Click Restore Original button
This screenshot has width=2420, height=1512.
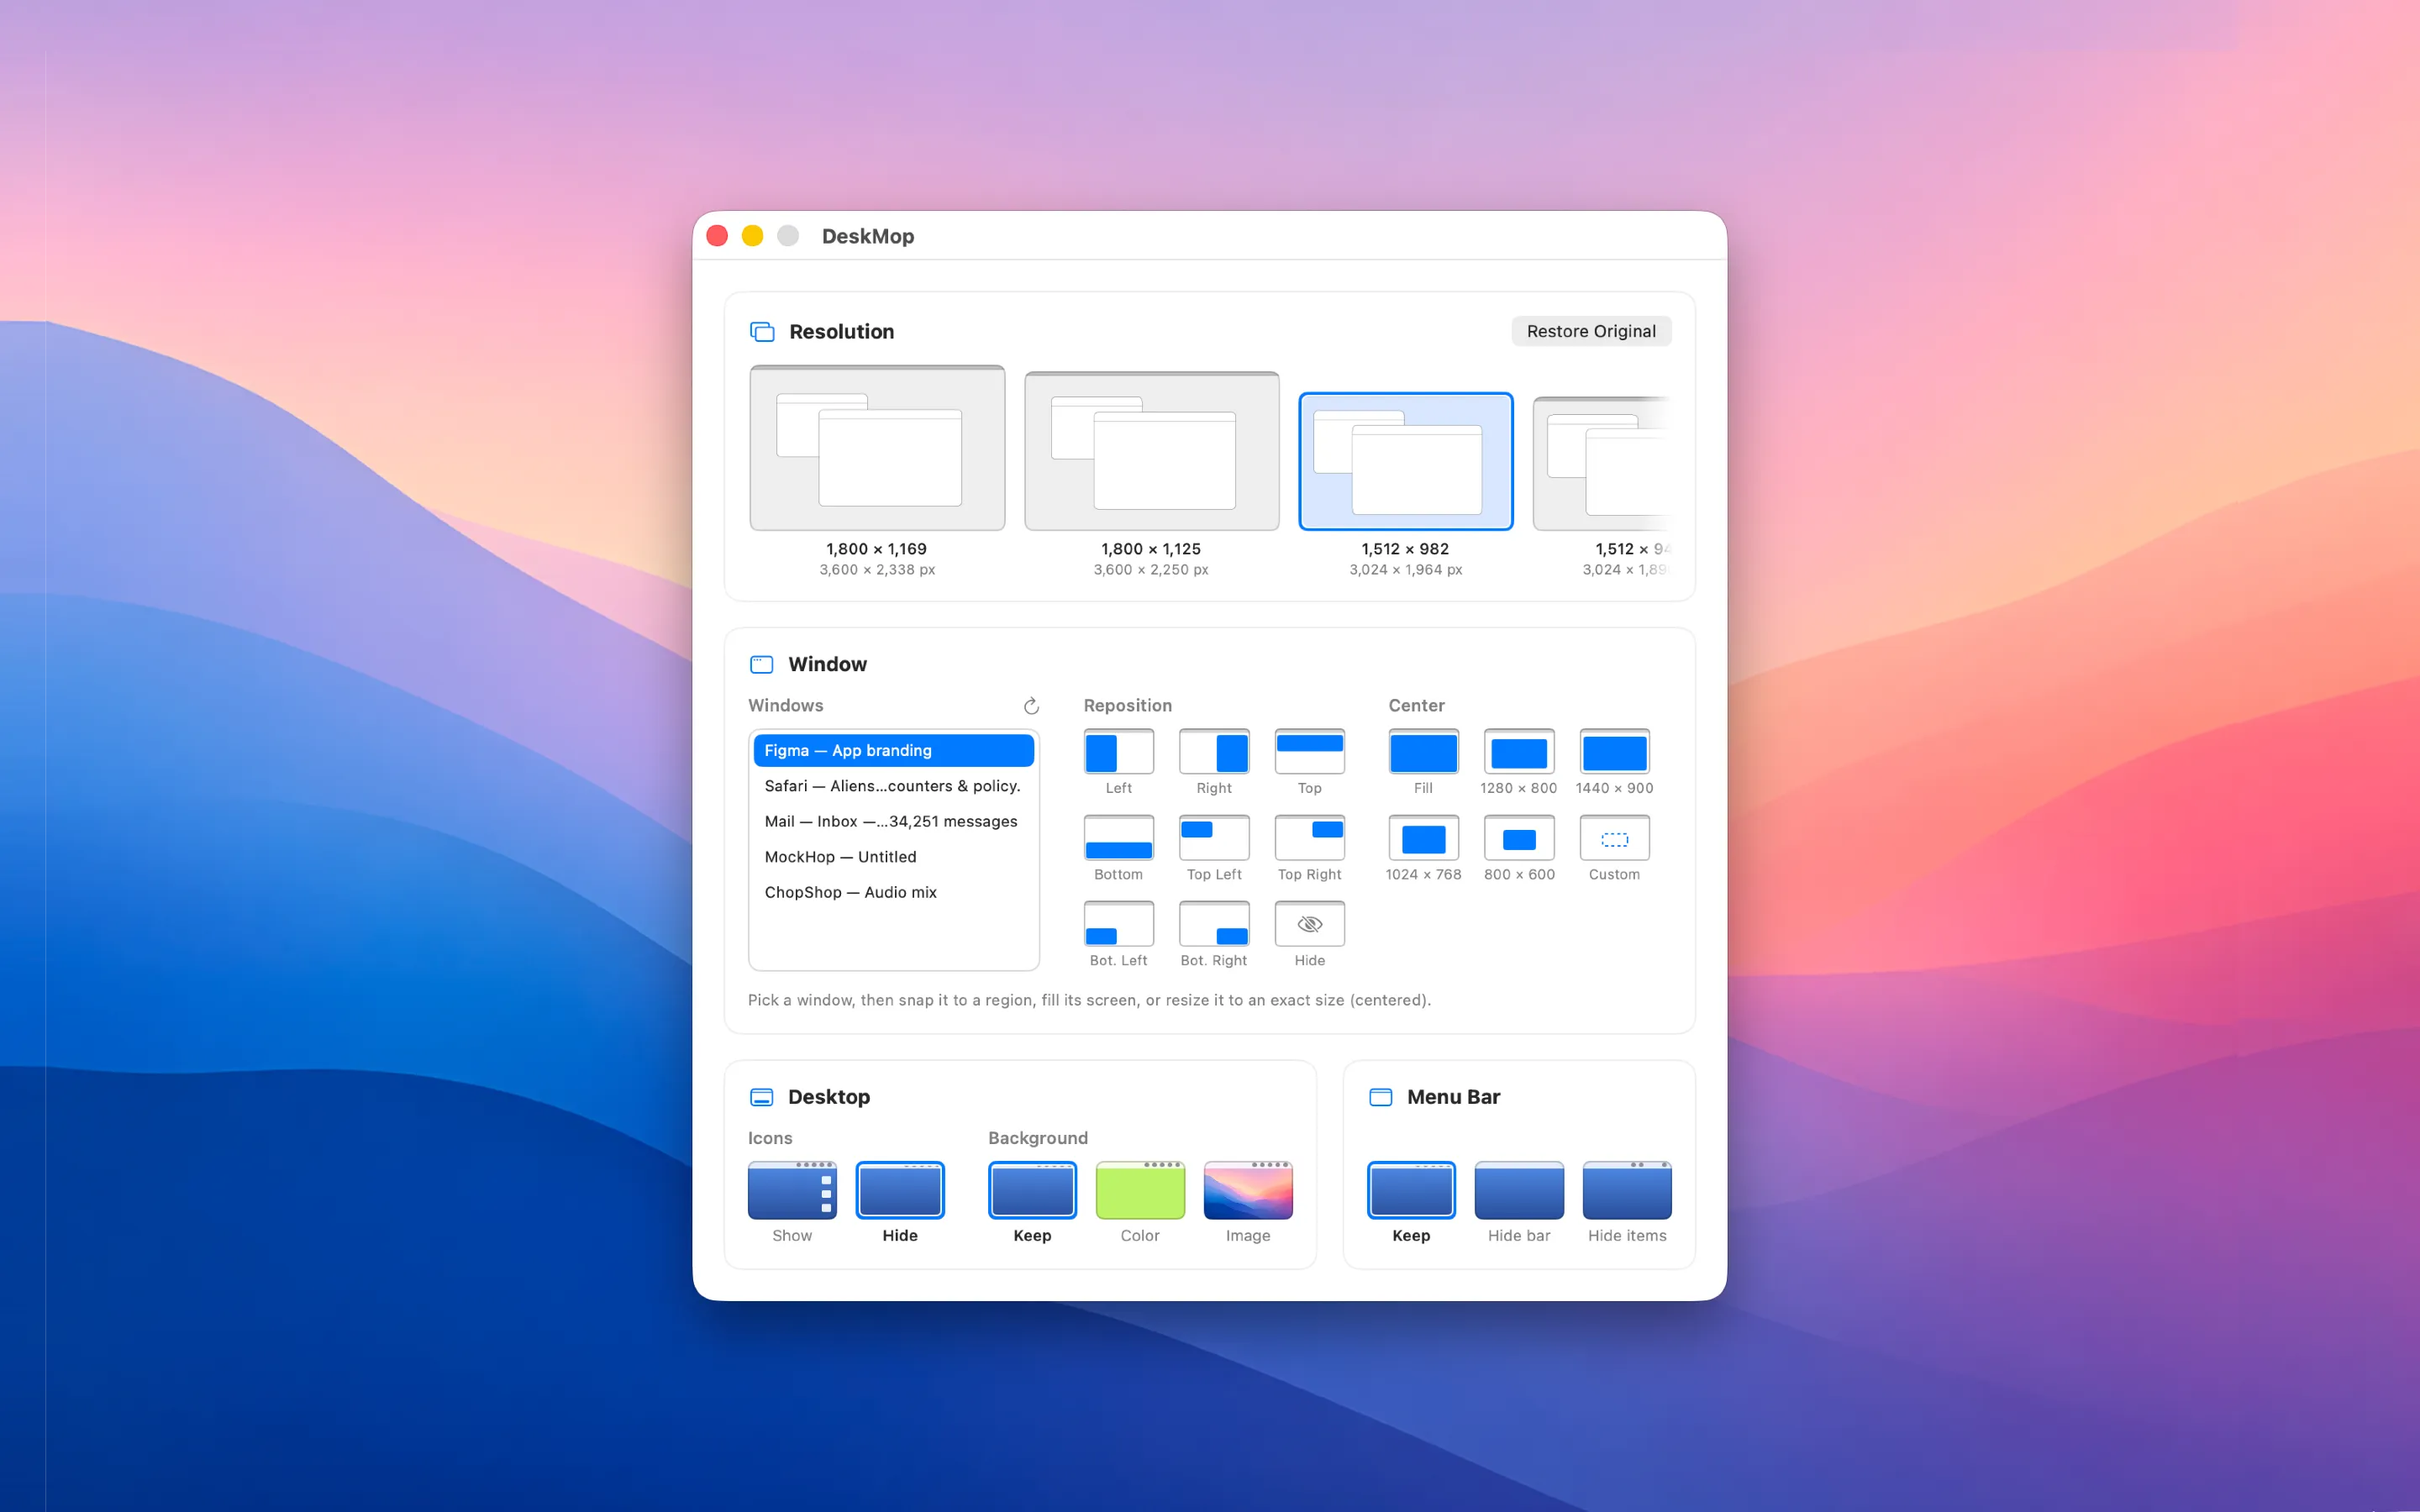1591,331
